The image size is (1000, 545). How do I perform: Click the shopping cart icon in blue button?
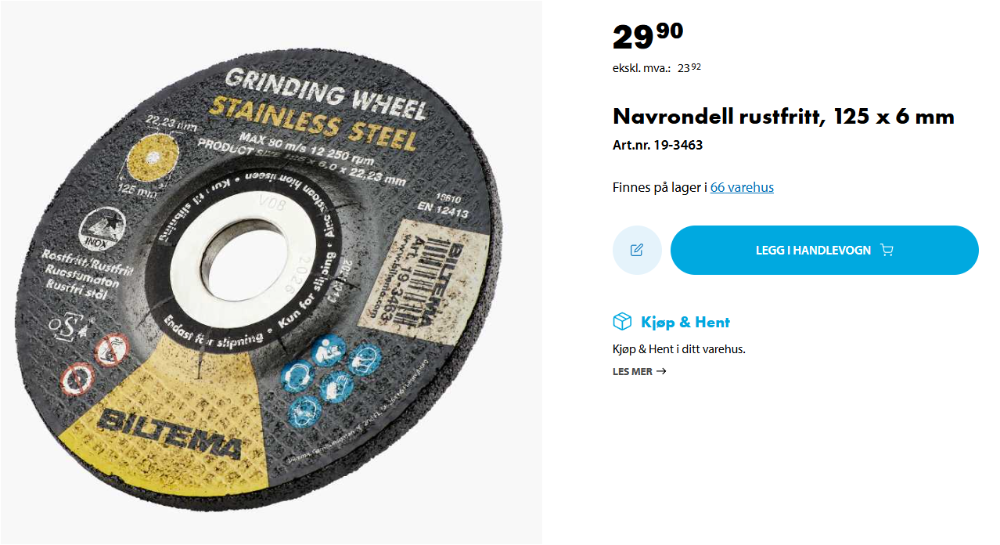click(886, 250)
